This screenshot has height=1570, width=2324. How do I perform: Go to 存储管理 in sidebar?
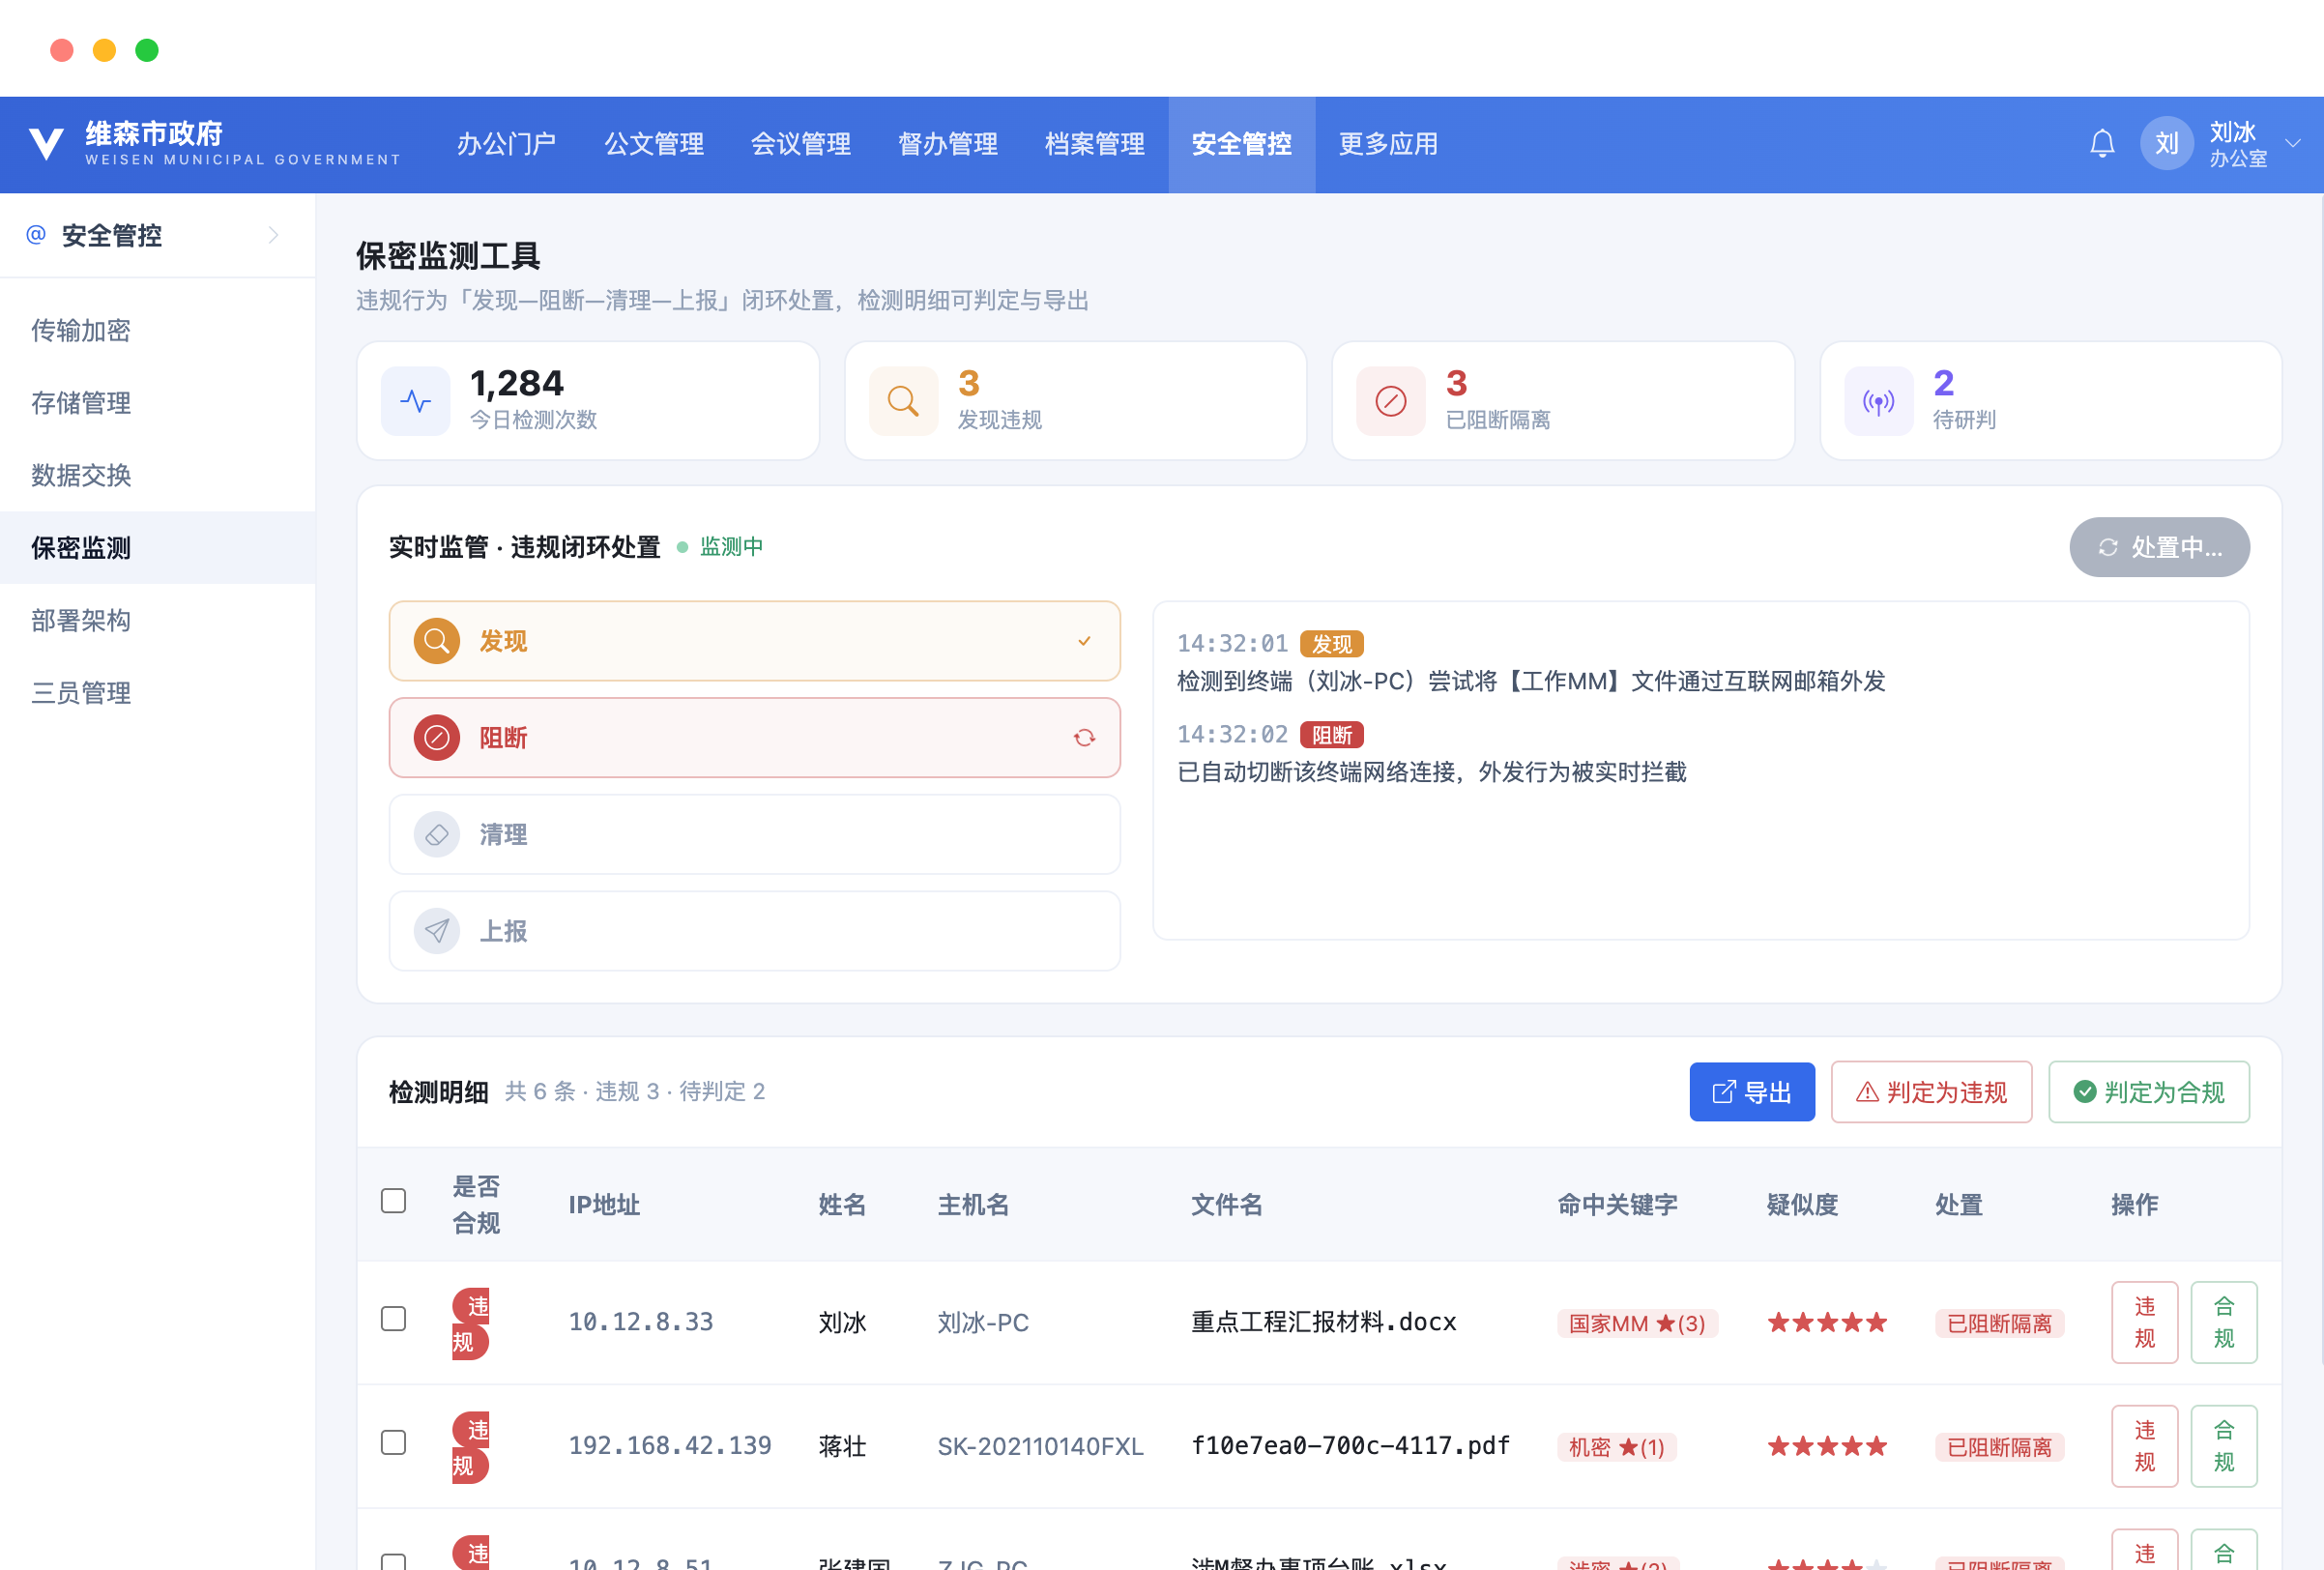pos(158,403)
